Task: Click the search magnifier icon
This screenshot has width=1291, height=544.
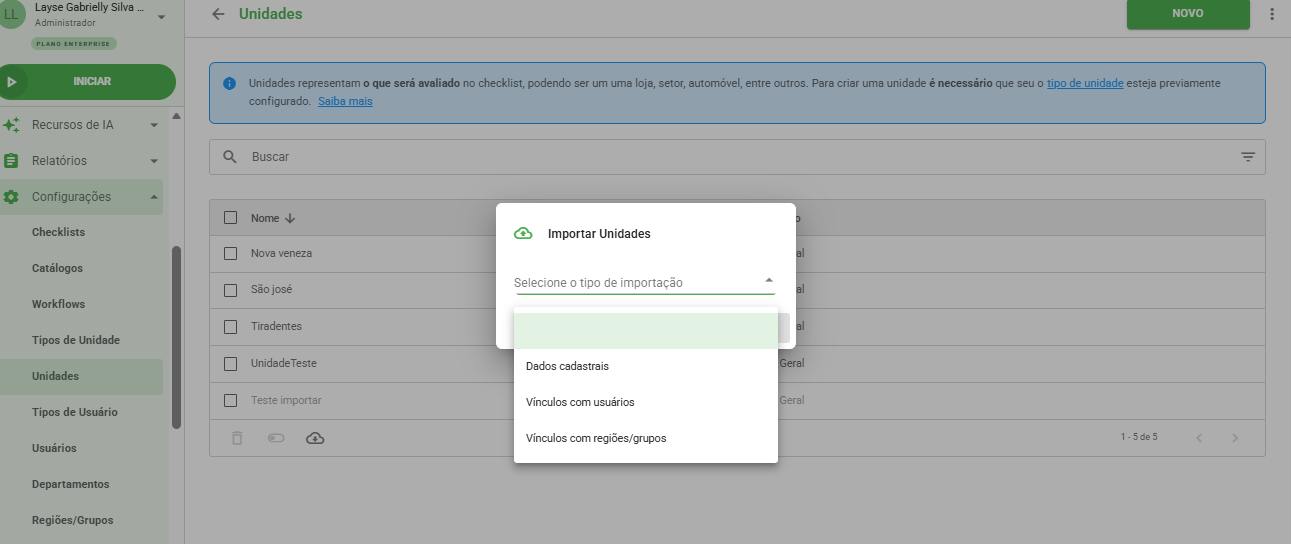Action: coord(230,157)
